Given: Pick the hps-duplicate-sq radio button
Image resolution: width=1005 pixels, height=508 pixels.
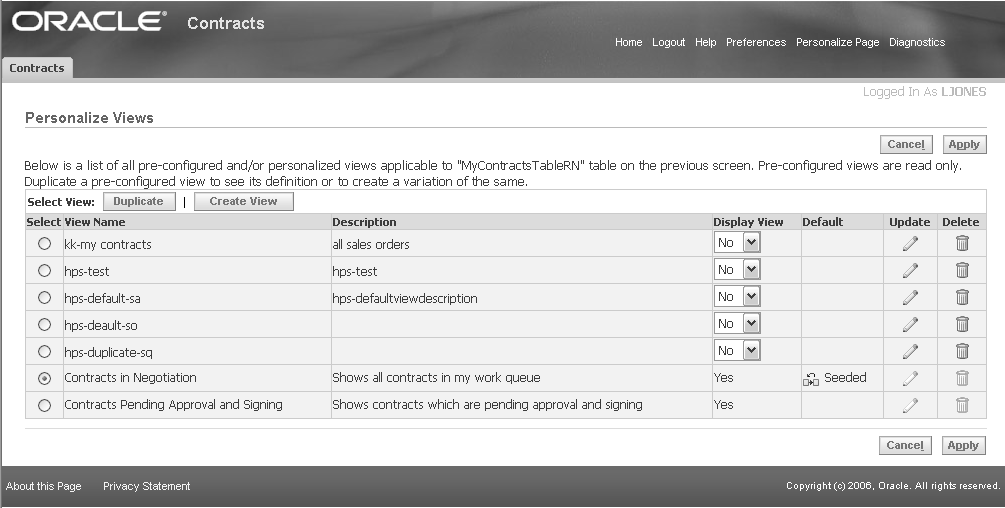Looking at the screenshot, I should coord(44,351).
